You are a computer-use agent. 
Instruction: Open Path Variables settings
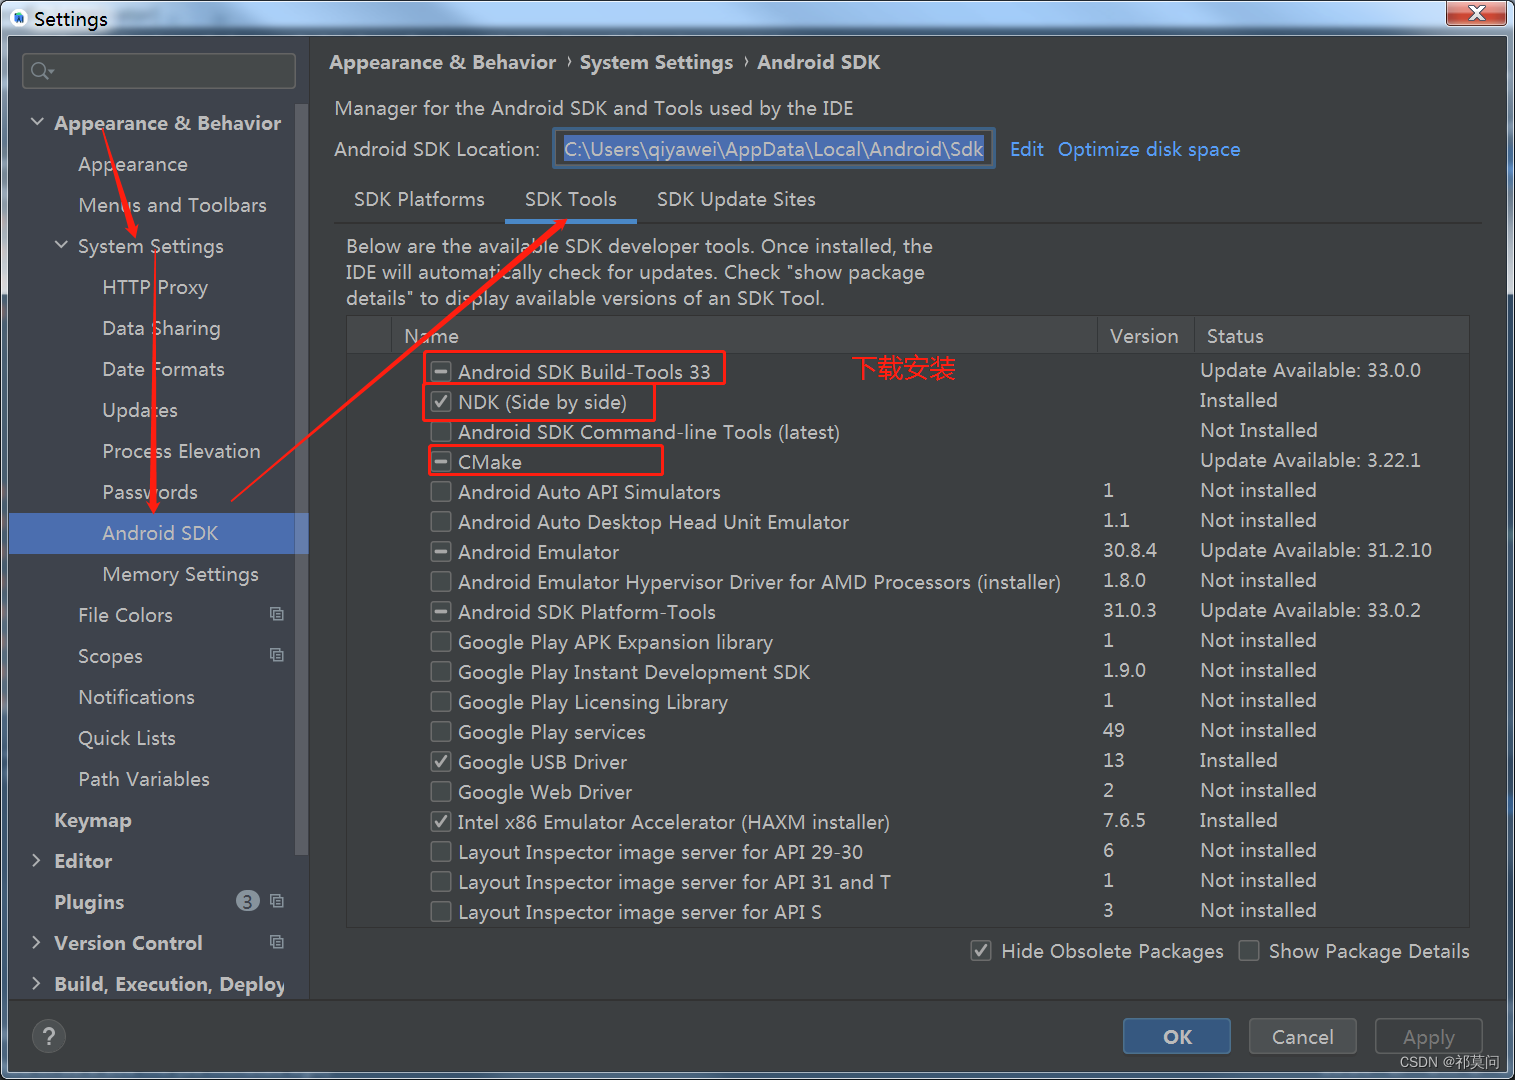pos(144,779)
